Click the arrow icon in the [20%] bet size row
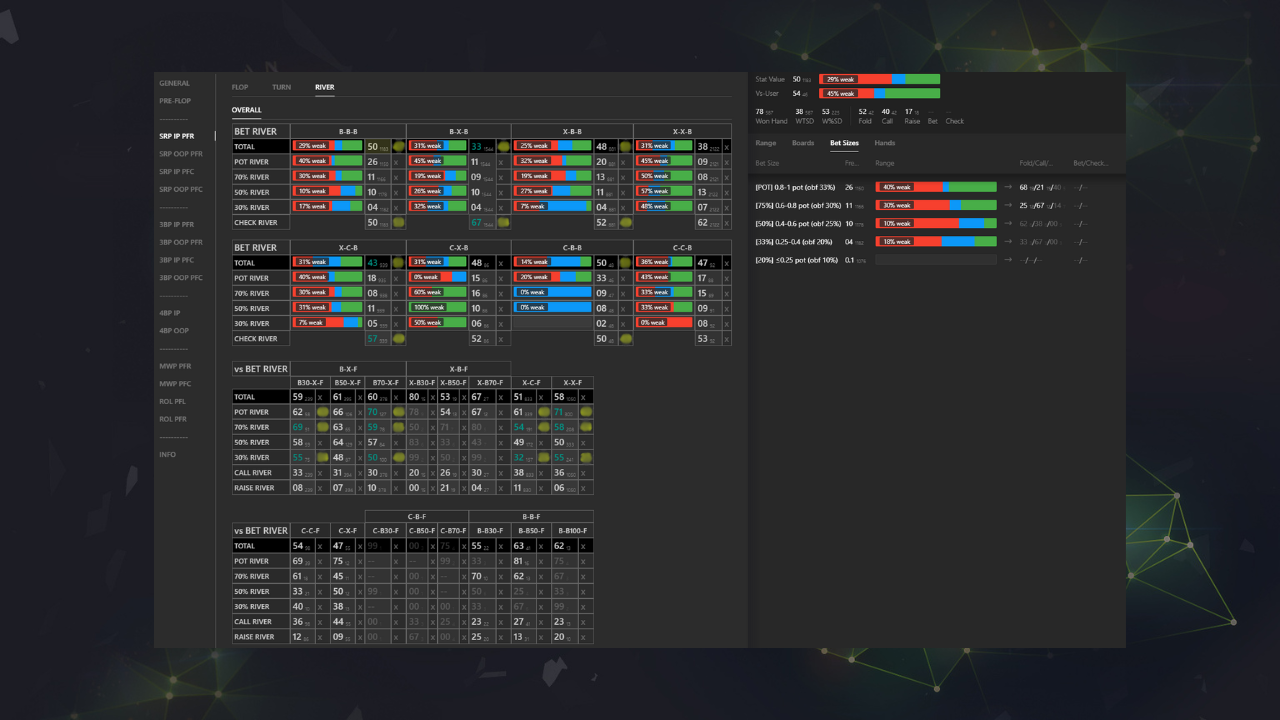Viewport: 1280px width, 720px height. tap(1008, 260)
